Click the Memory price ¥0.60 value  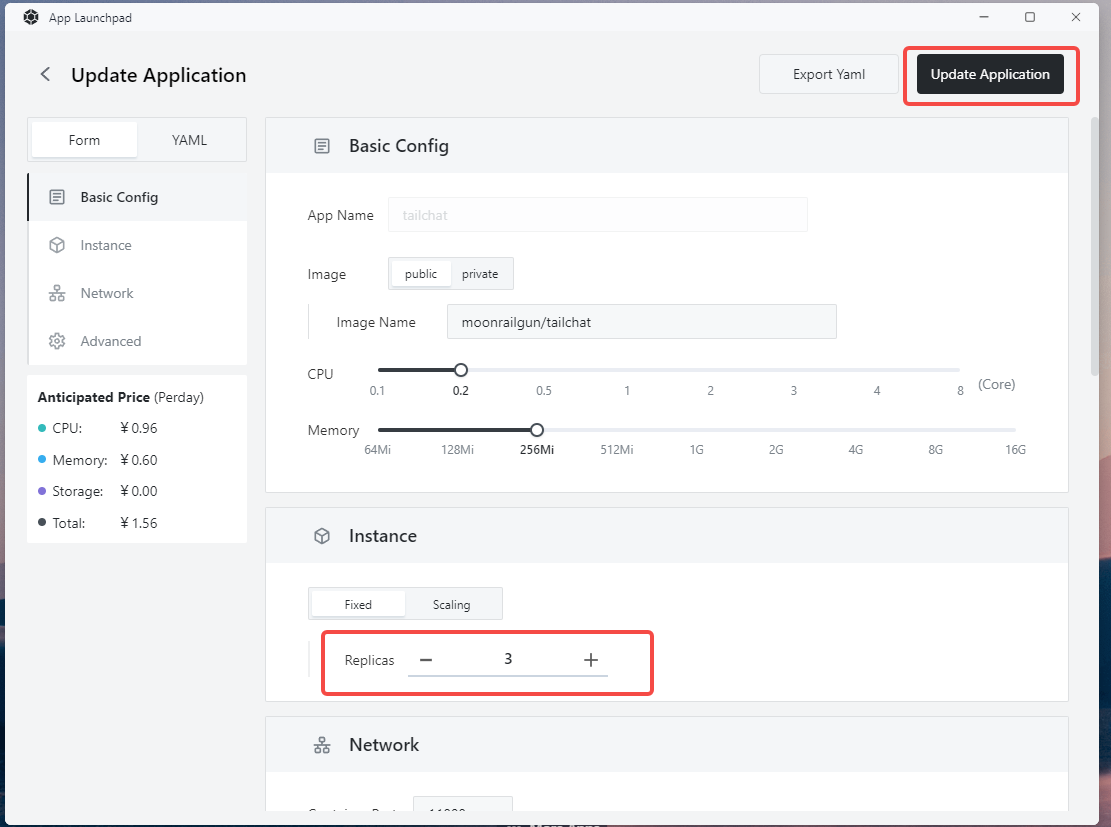pos(139,460)
